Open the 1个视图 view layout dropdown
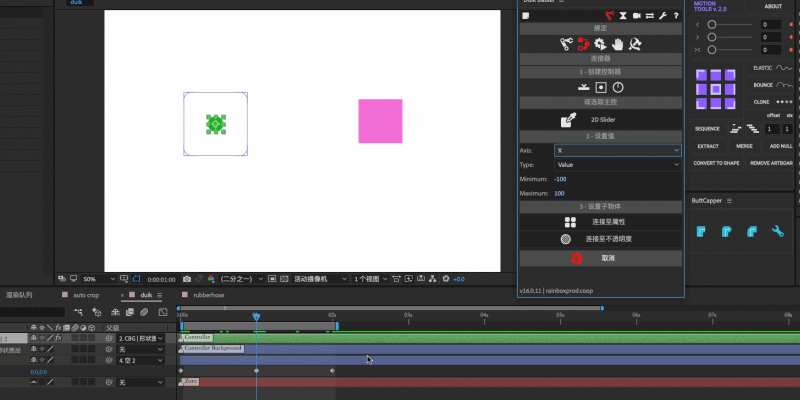 (x=371, y=279)
